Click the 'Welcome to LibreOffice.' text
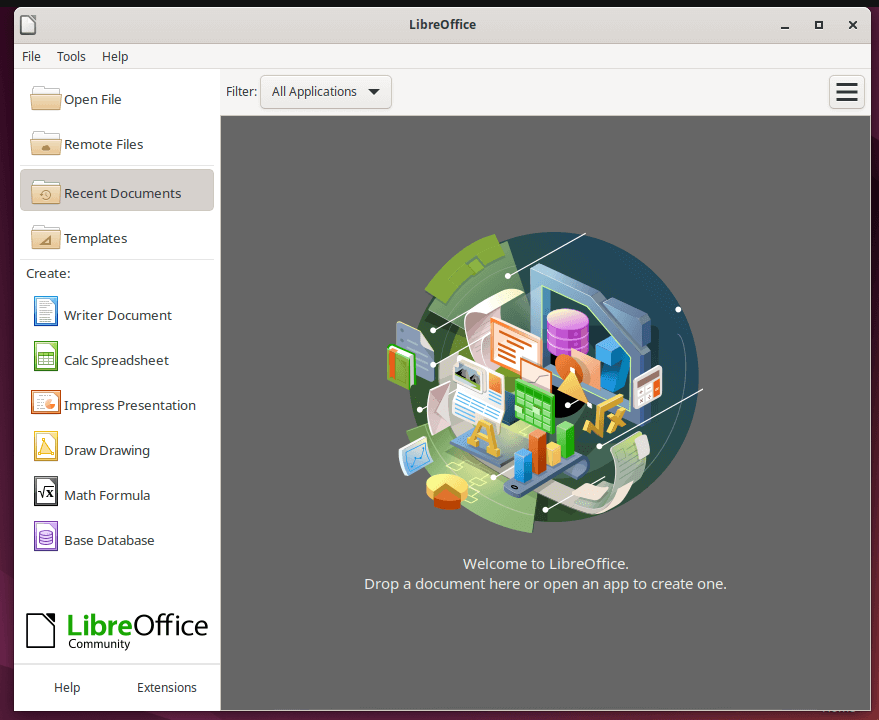This screenshot has height=720, width=879. coord(545,564)
